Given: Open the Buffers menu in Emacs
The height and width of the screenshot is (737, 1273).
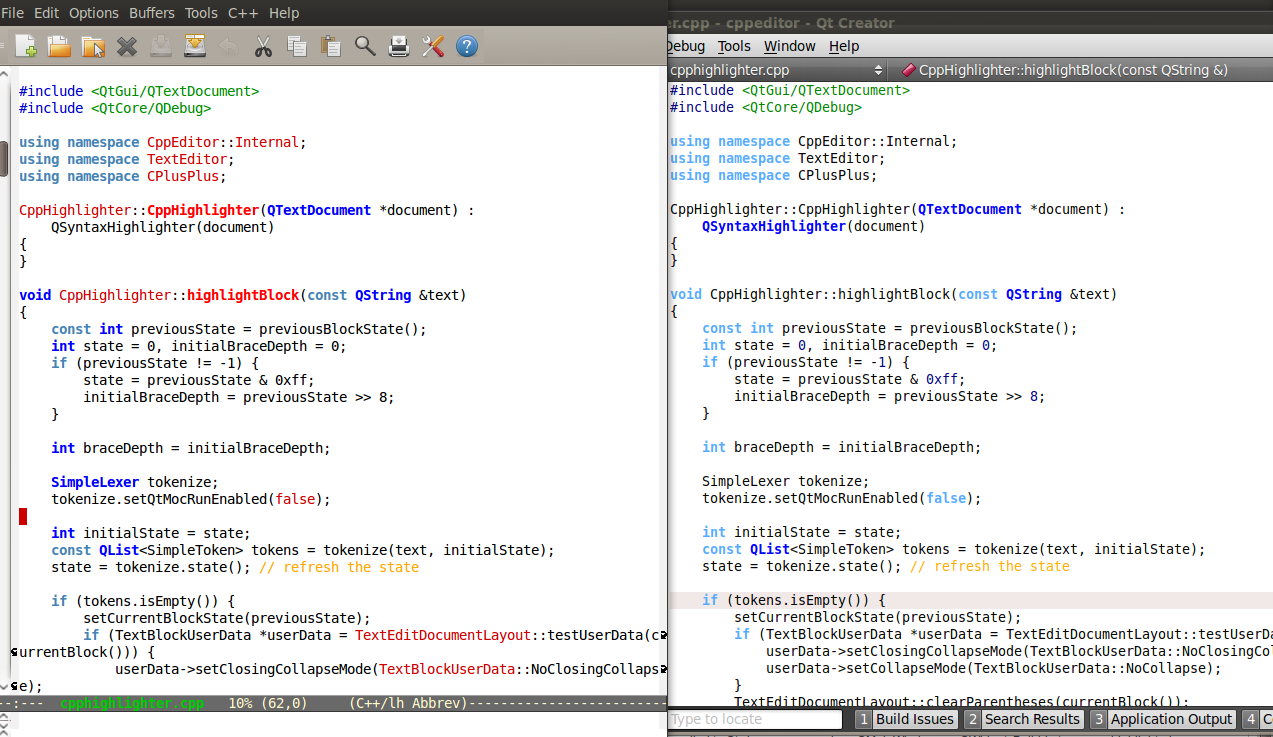Looking at the screenshot, I should coord(152,13).
